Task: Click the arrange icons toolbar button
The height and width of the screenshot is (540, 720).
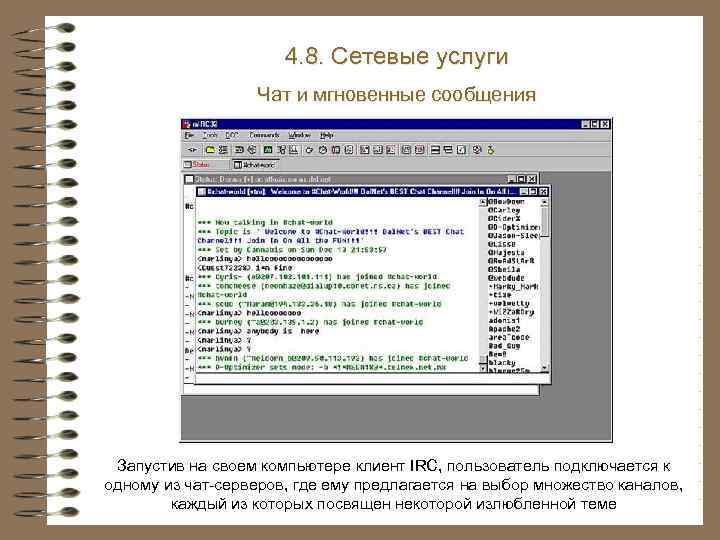Action: tap(462, 150)
